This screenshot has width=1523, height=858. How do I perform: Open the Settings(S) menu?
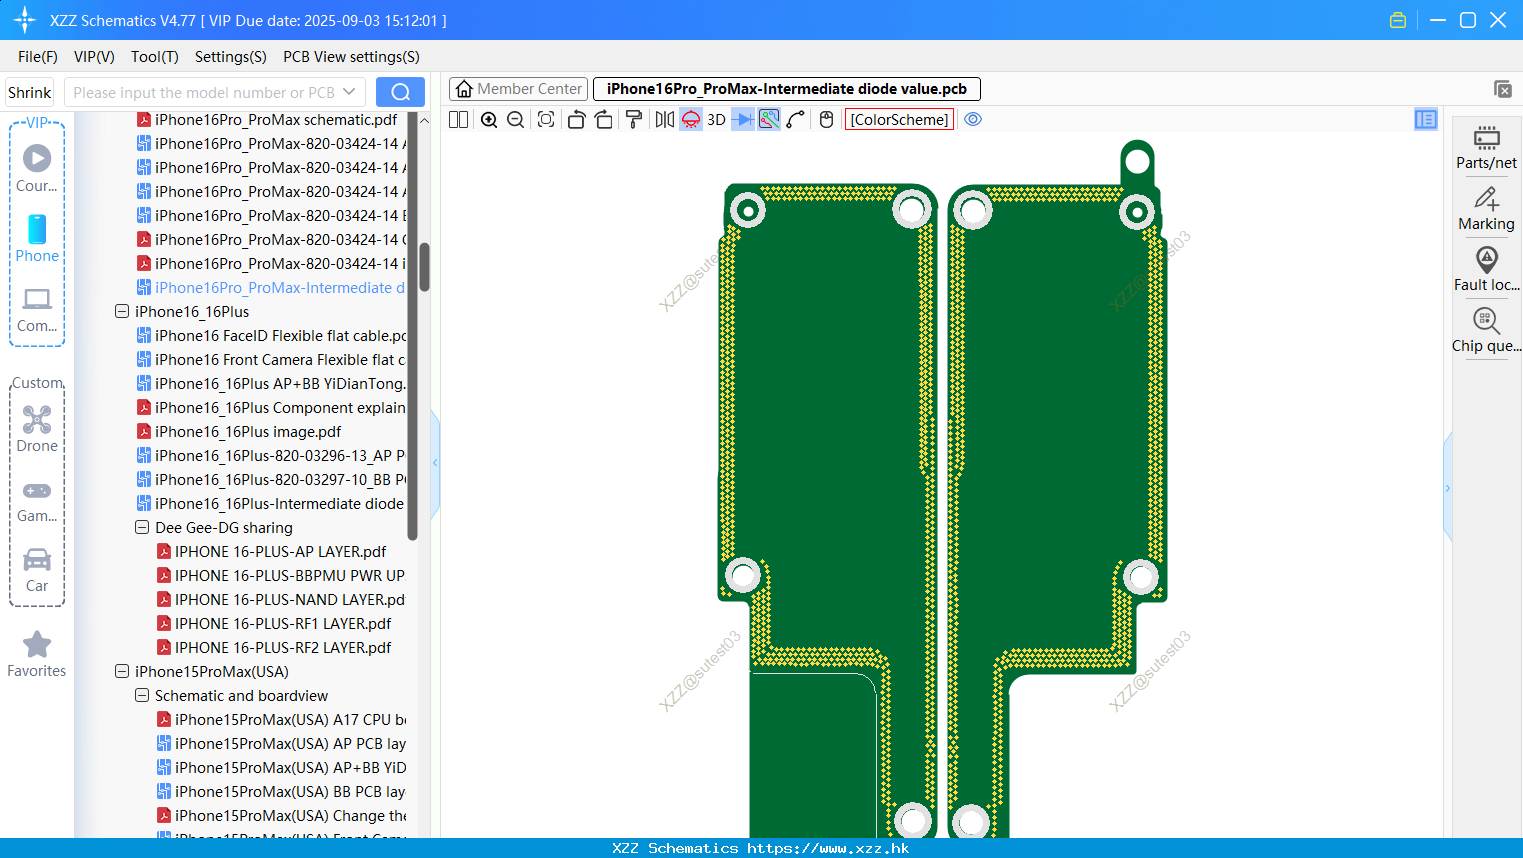231,57
